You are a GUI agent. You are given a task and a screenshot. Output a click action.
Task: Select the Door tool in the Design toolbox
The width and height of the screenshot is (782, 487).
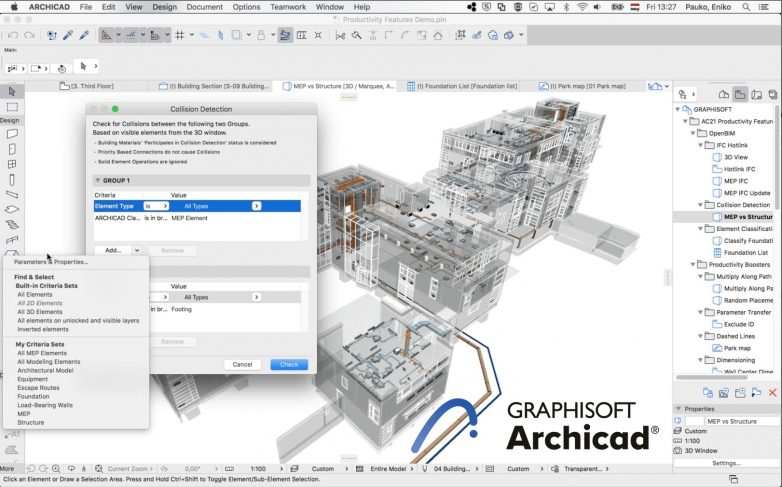[x=12, y=149]
